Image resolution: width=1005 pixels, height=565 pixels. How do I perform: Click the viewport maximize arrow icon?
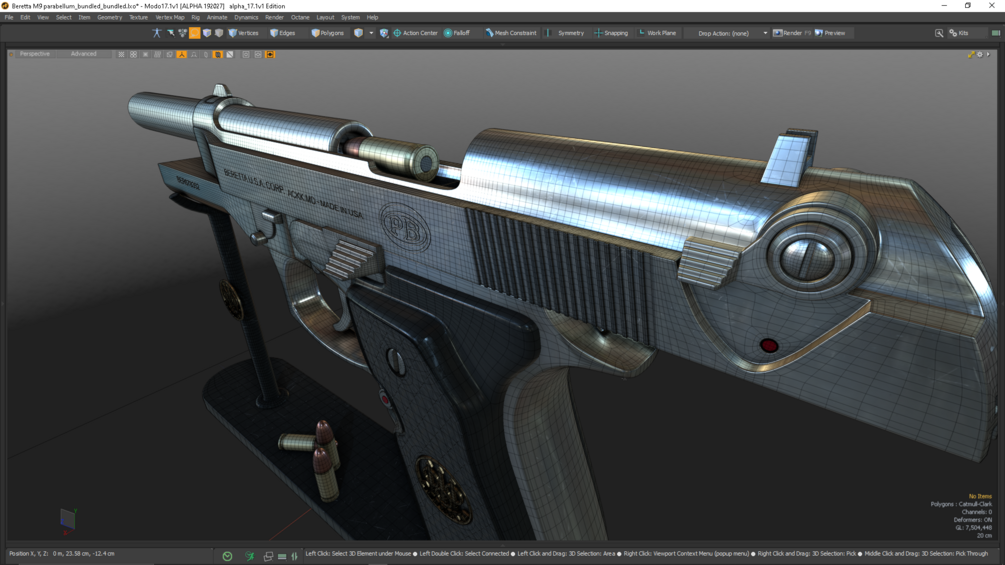point(971,54)
